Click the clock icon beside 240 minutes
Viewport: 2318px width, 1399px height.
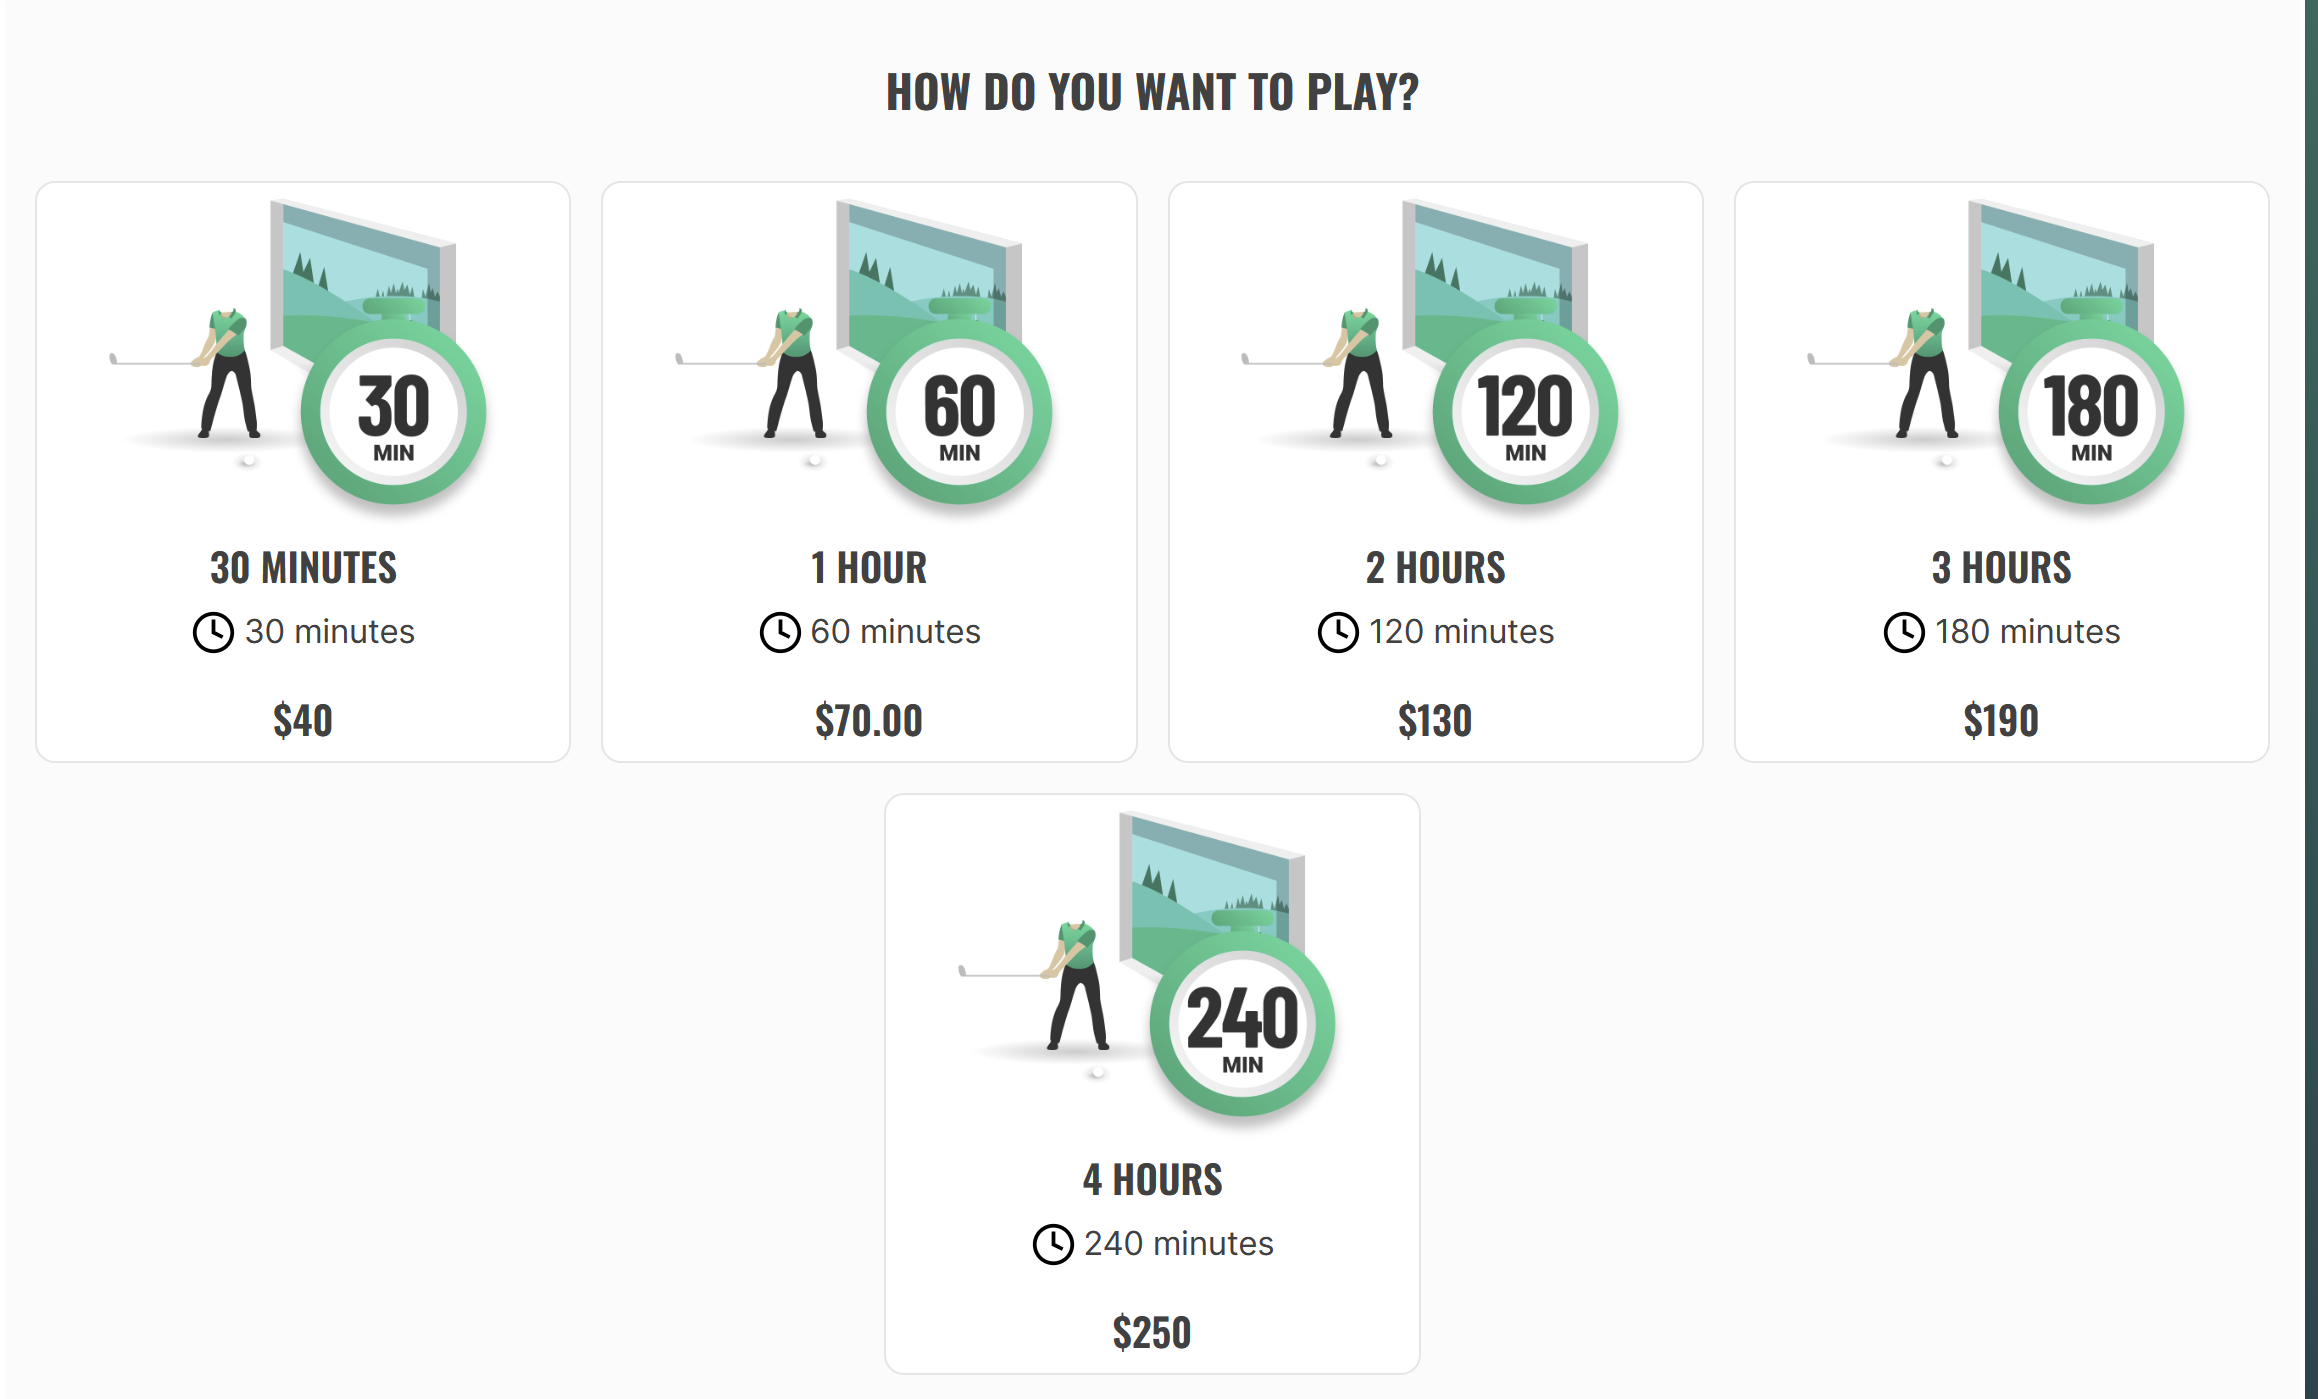tap(1053, 1244)
